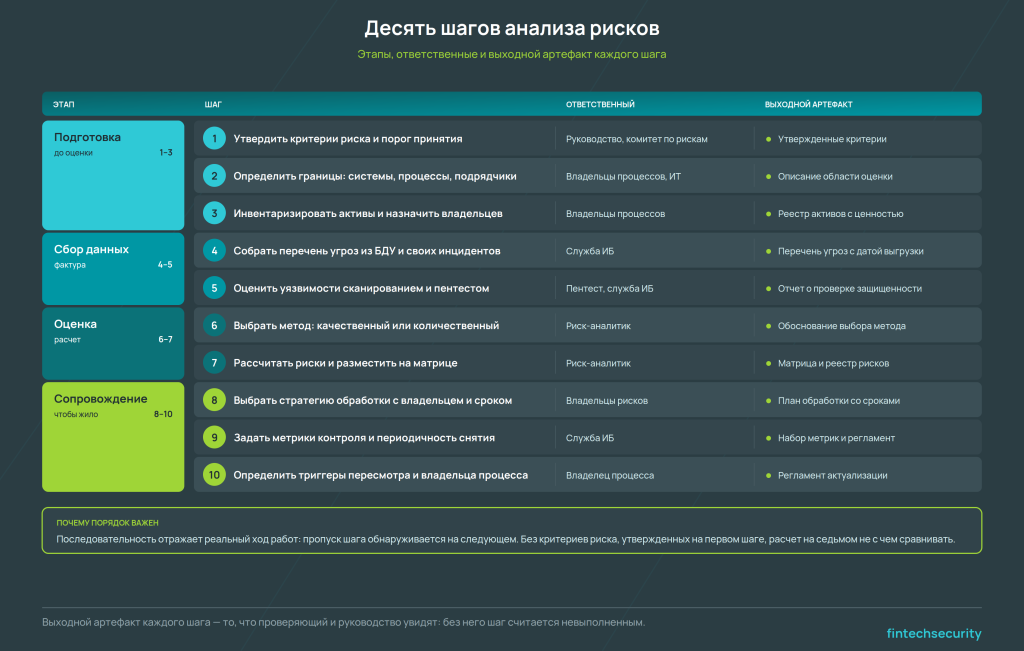
Task: Click the paragraph starting Последовательность отражает
Action: [x=505, y=539]
